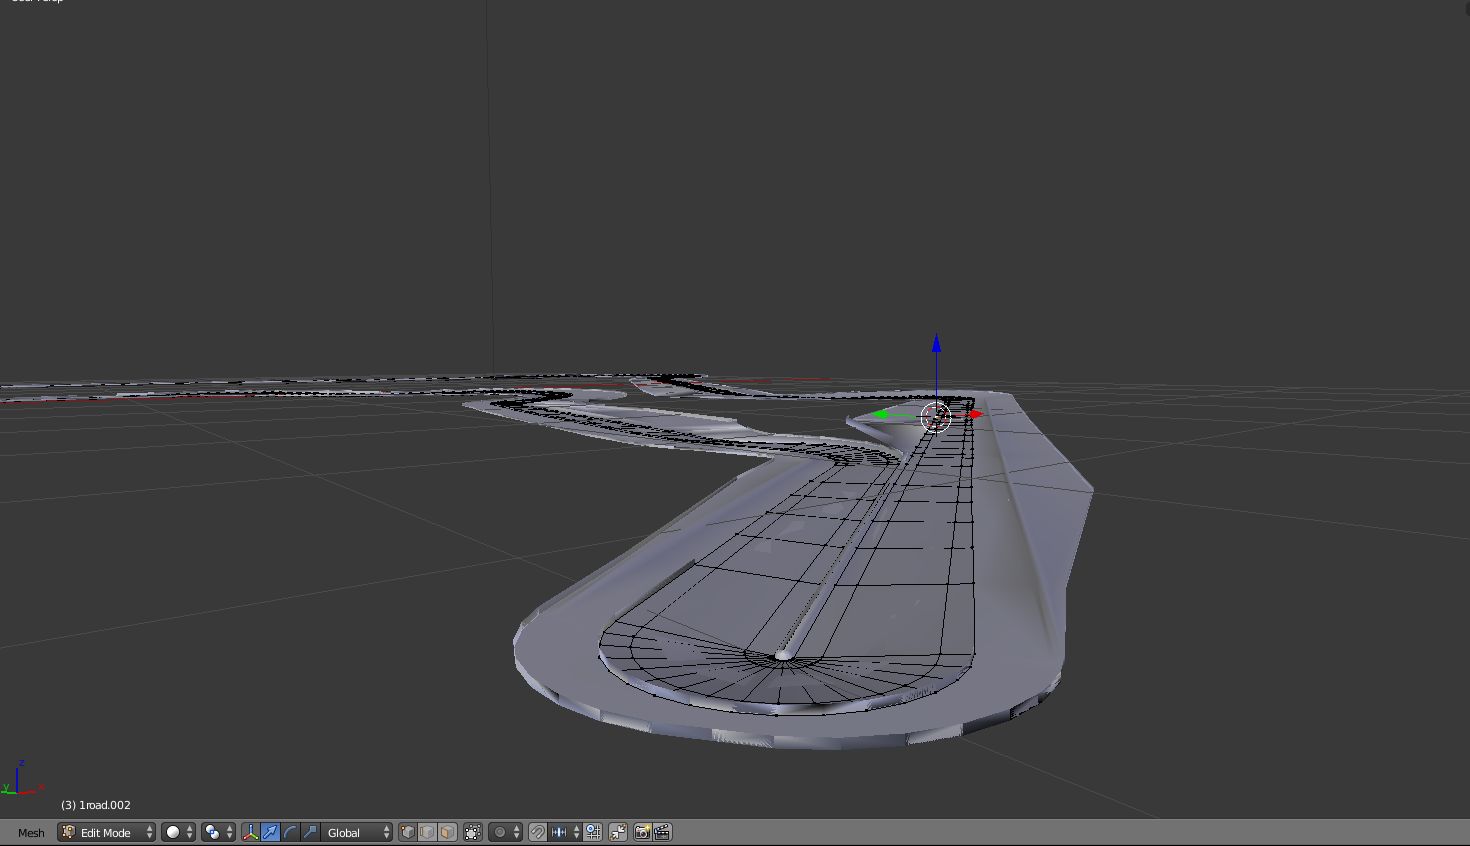The width and height of the screenshot is (1470, 846).
Task: Open the Mesh menu
Action: [31, 832]
